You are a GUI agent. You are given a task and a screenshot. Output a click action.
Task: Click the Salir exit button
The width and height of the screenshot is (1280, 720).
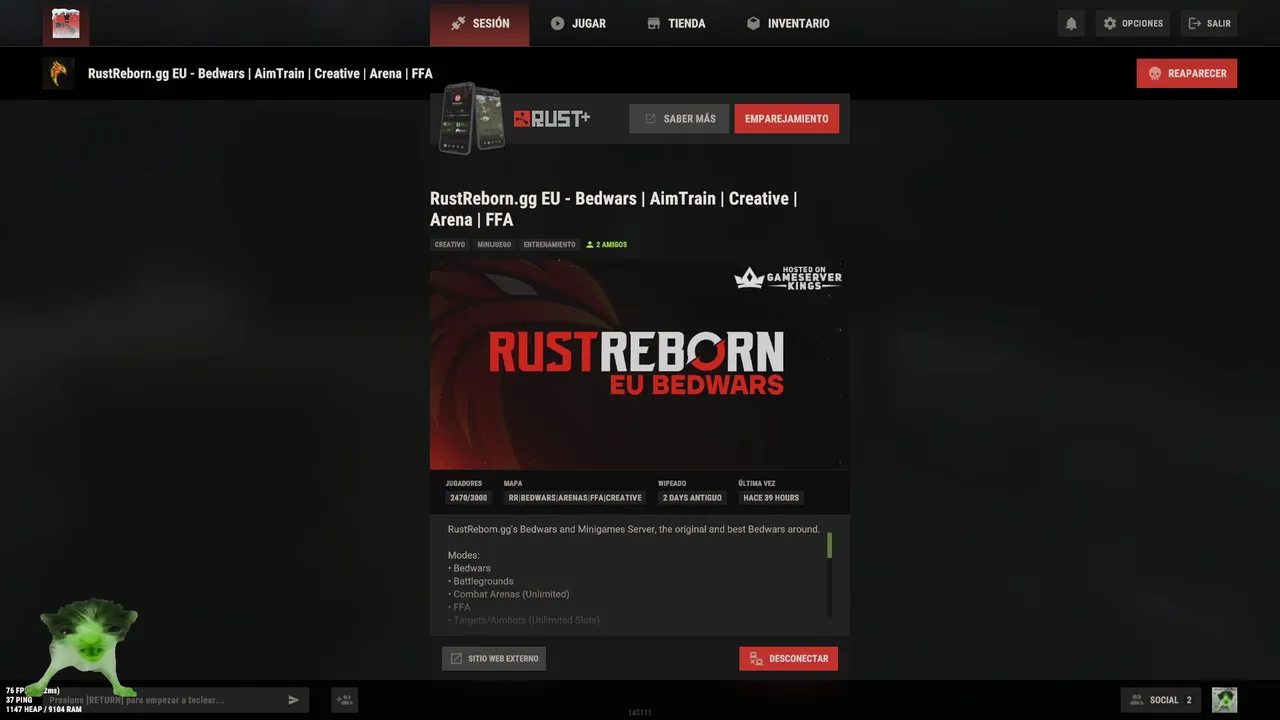pyautogui.click(x=1209, y=23)
